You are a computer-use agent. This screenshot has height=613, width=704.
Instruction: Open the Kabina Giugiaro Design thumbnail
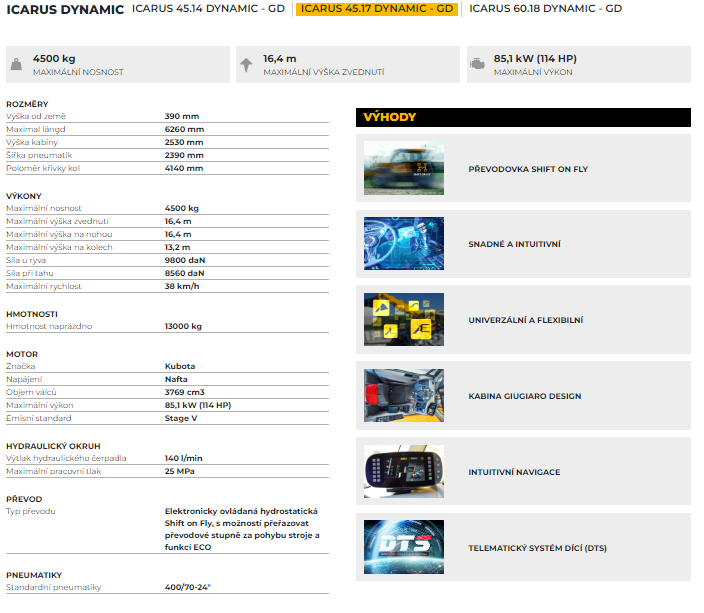point(404,395)
